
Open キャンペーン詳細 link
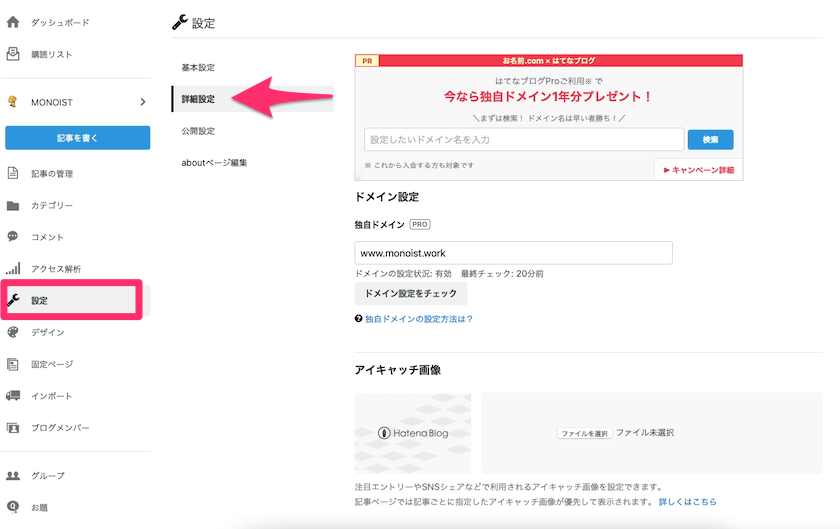[x=699, y=170]
